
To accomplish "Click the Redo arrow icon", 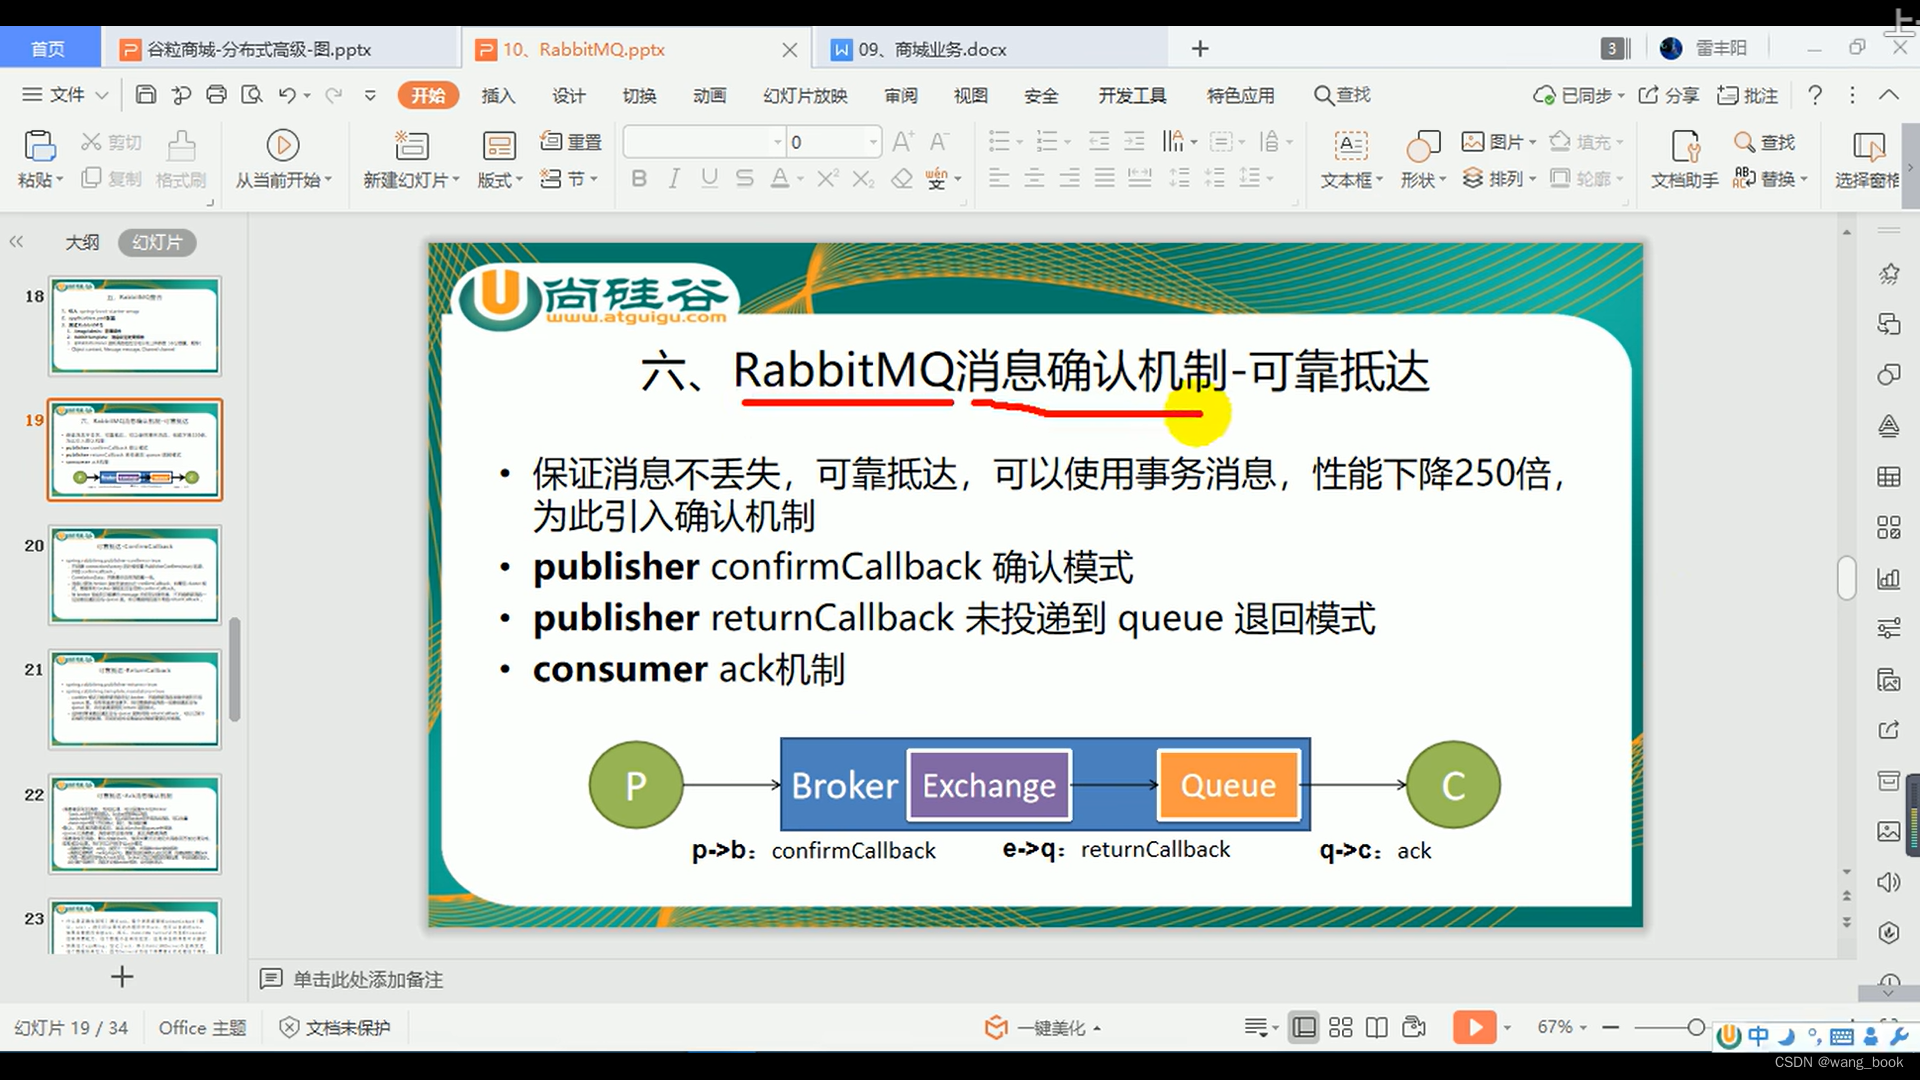I will (x=334, y=95).
